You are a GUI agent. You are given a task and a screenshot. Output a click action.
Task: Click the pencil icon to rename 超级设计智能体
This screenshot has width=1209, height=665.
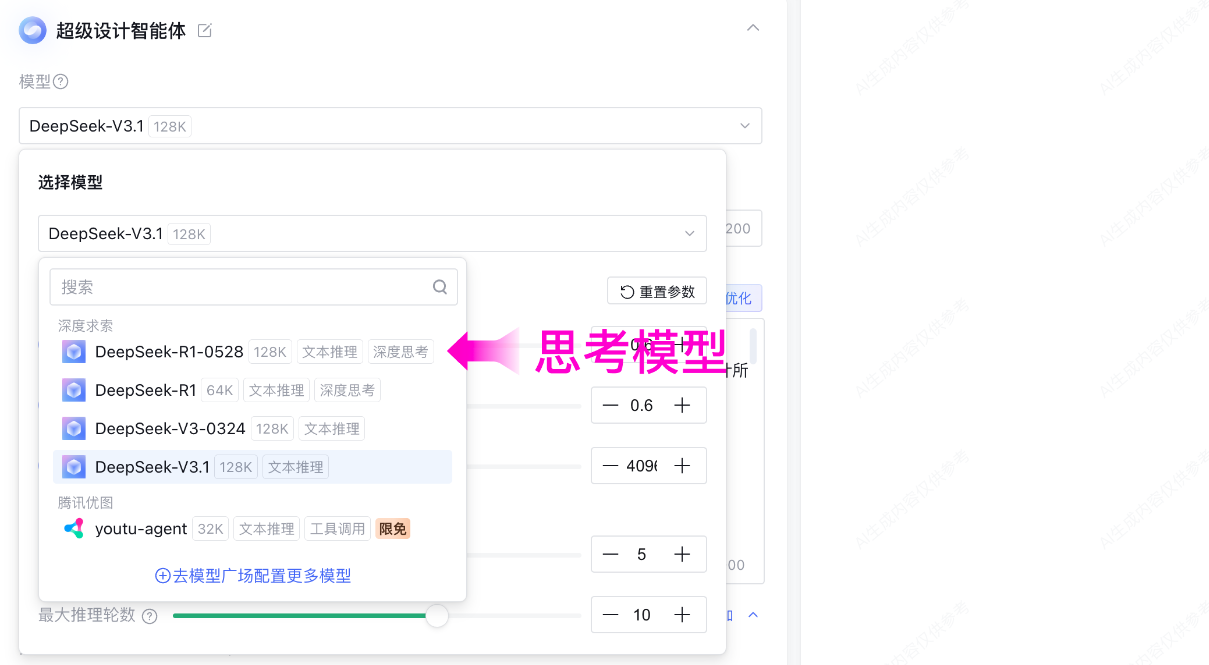tap(204, 31)
